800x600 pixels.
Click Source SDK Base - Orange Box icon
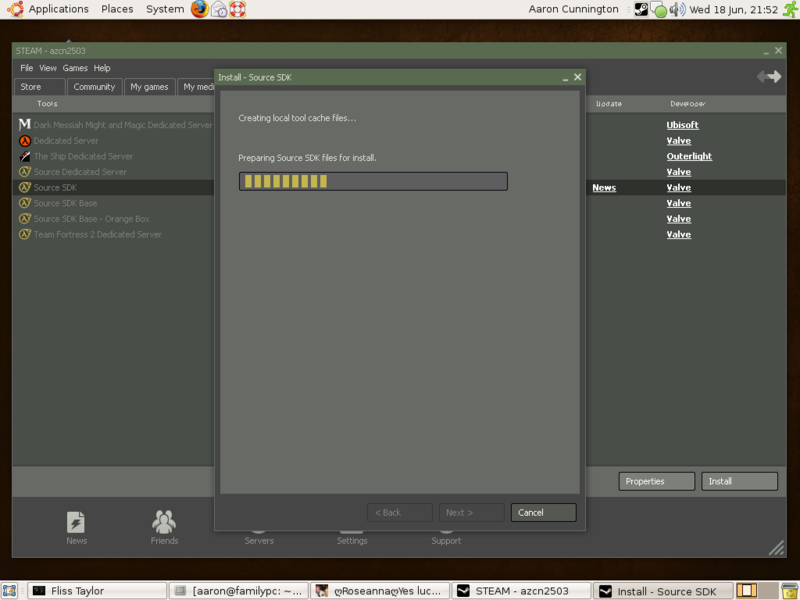[x=24, y=219]
